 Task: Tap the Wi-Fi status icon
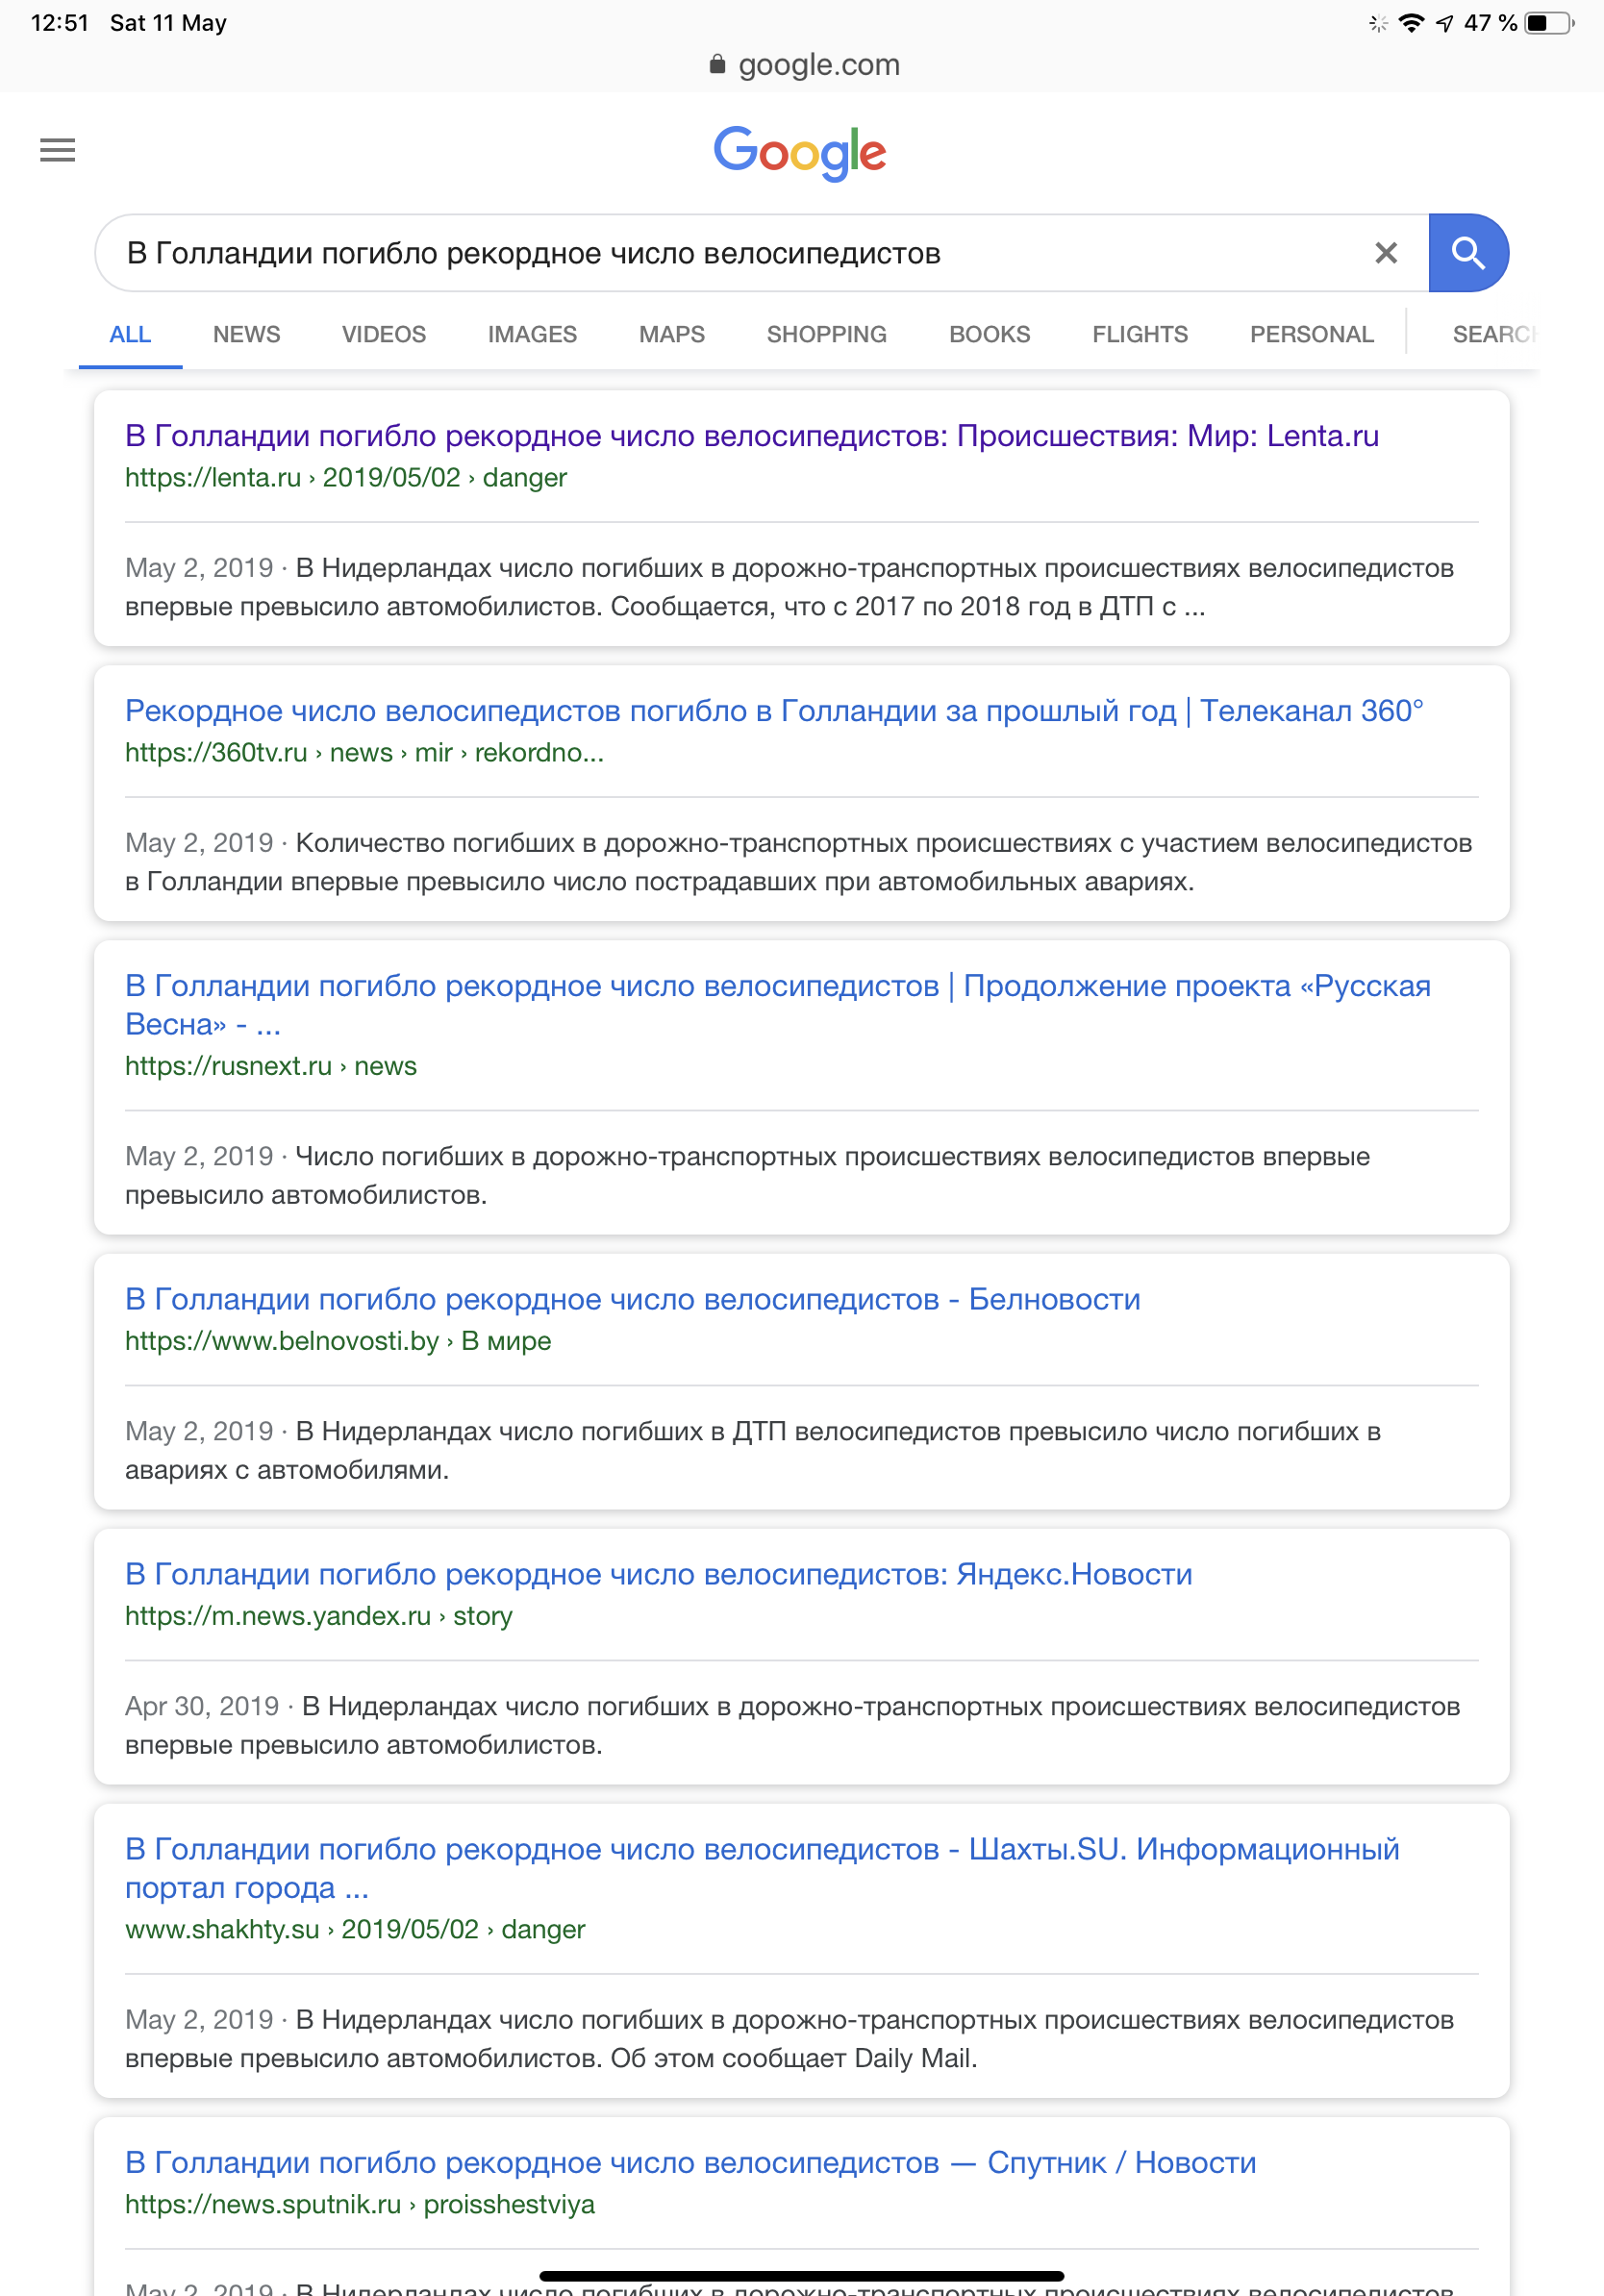click(x=1410, y=23)
